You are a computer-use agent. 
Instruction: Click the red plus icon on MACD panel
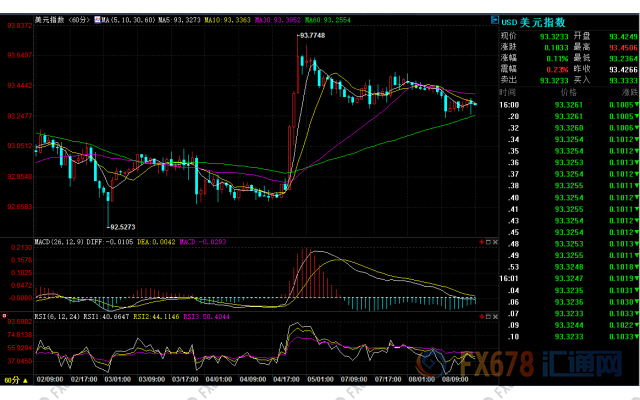[482, 242]
